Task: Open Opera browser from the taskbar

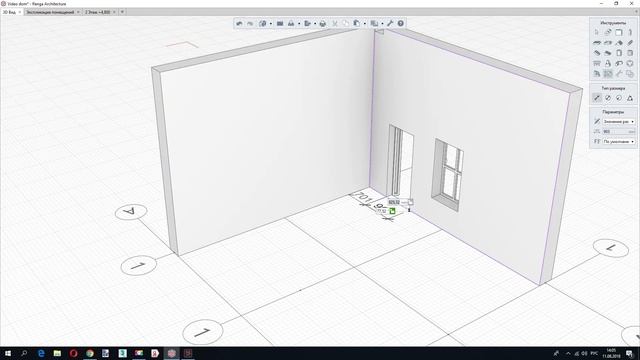Action: click(x=73, y=353)
